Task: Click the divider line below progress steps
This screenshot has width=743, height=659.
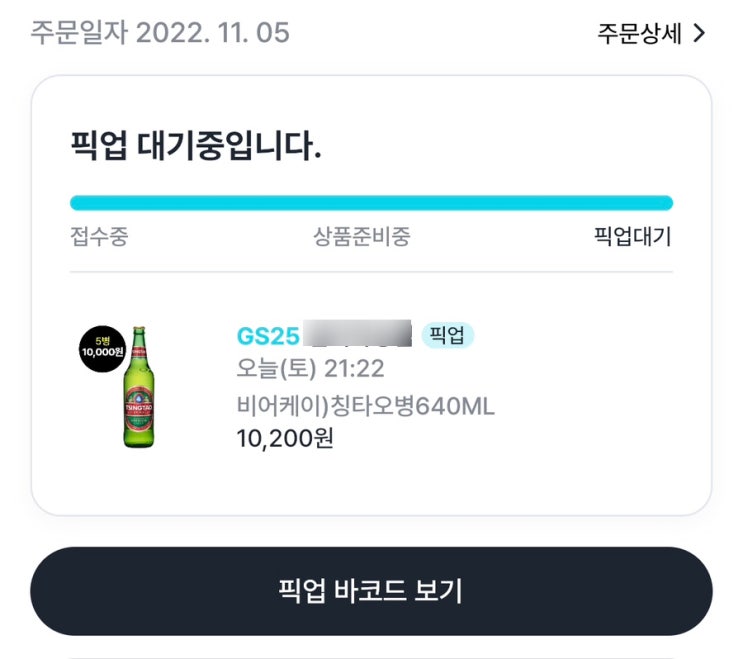Action: click(371, 272)
